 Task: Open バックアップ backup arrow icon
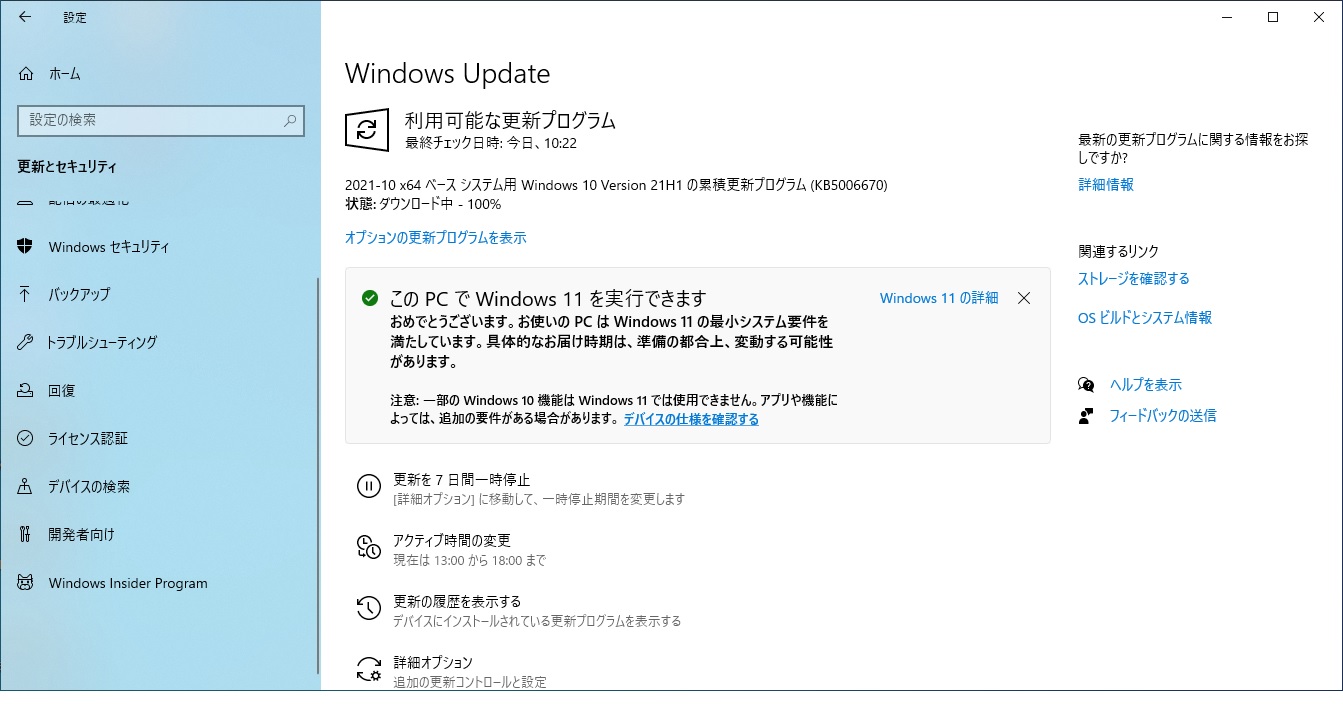coord(26,294)
